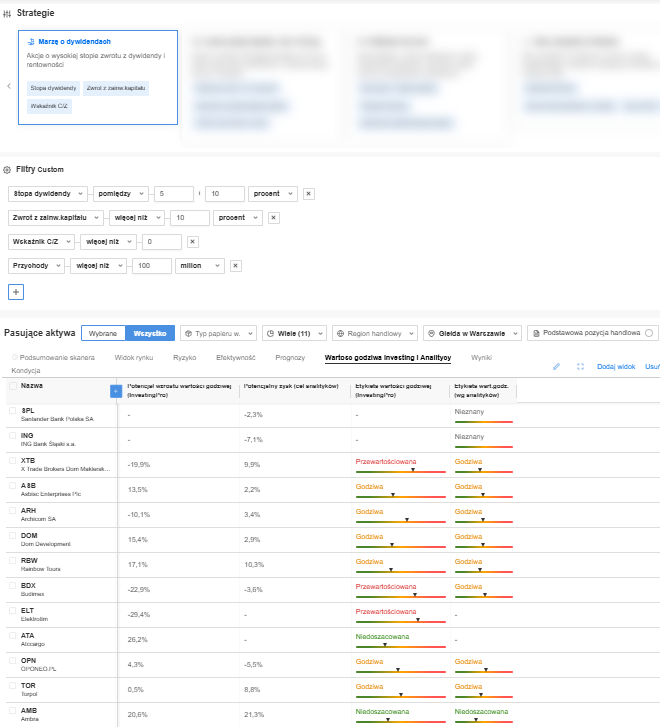Viewport: 660px width, 727px height.
Task: Open the Region handlowy dropdown
Action: [375, 333]
